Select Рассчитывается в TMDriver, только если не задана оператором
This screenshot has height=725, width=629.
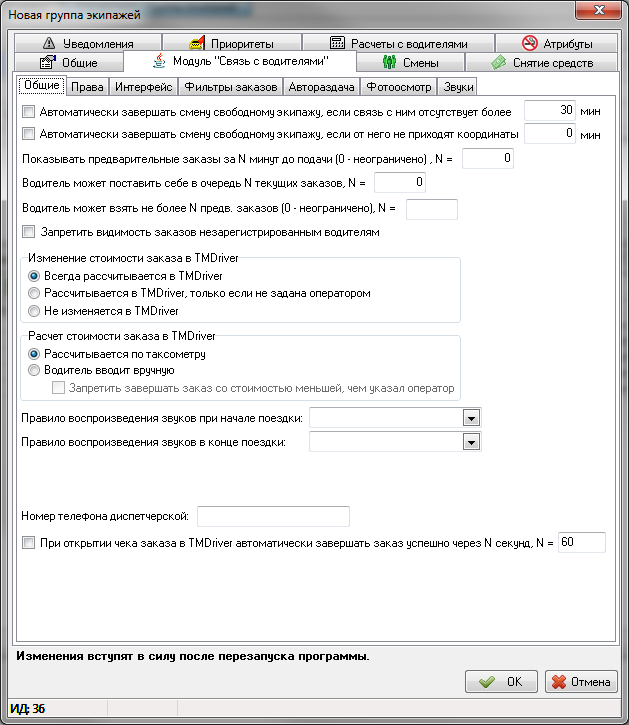point(34,293)
